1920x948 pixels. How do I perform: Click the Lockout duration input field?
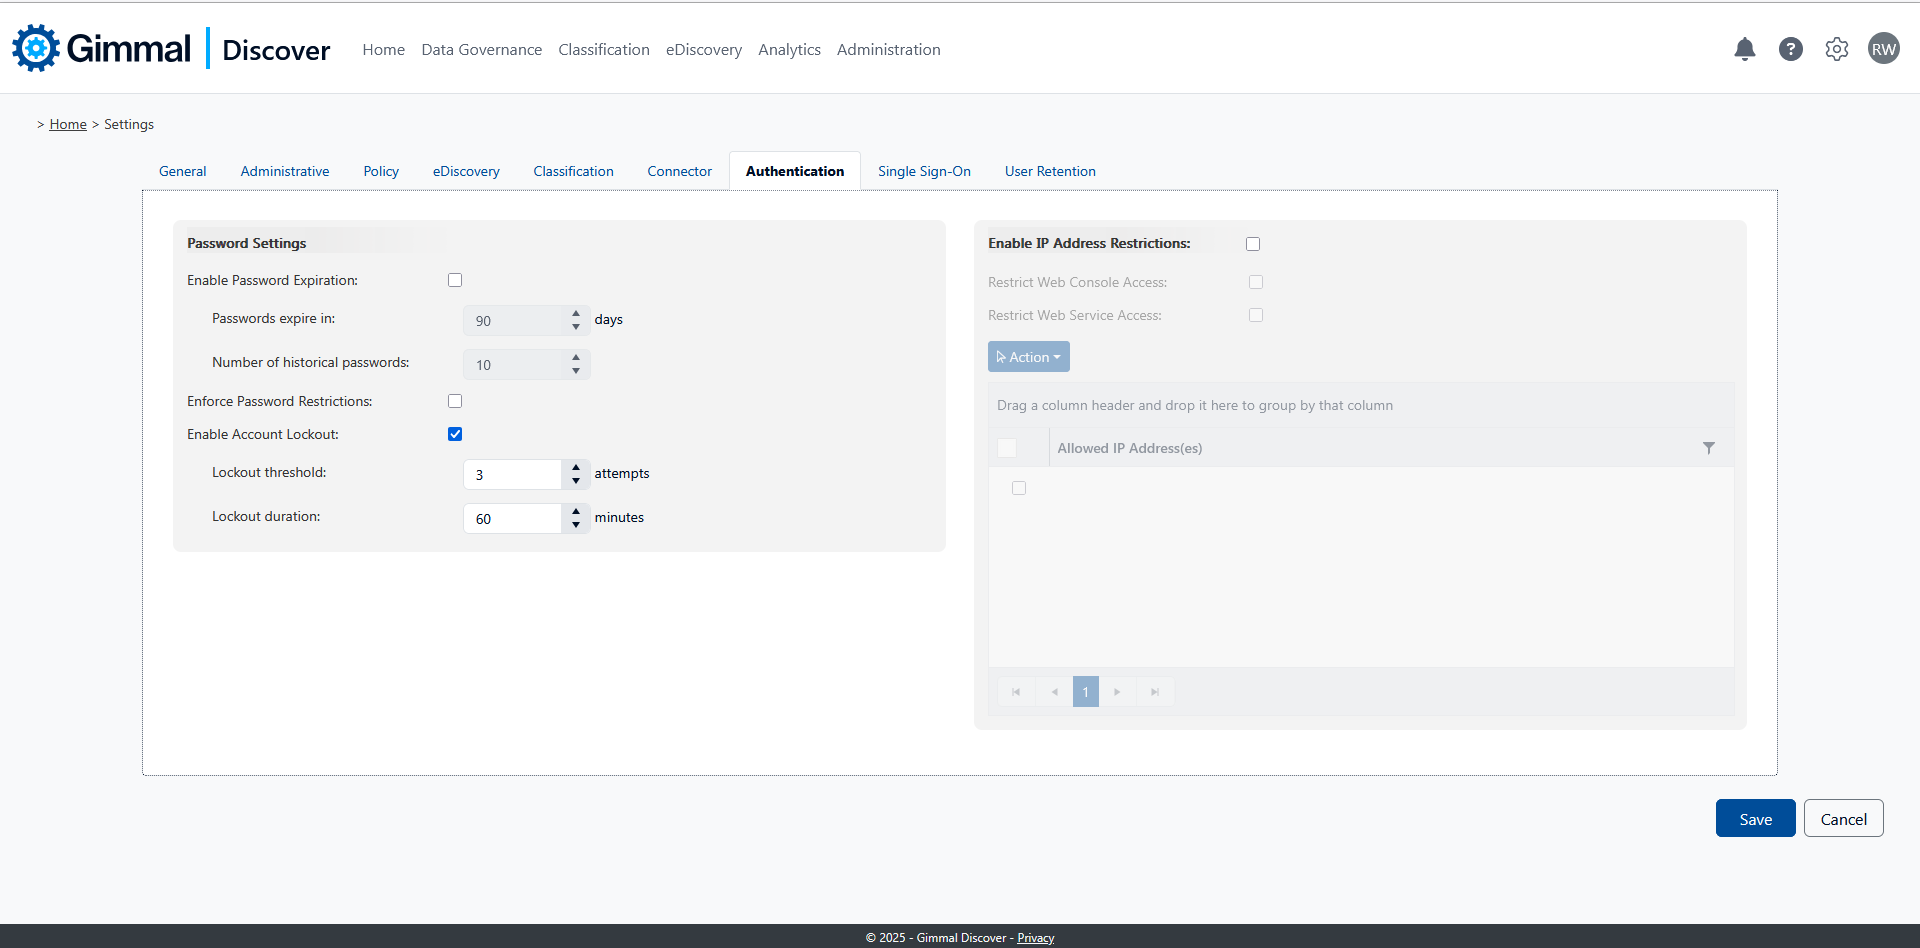coord(512,519)
